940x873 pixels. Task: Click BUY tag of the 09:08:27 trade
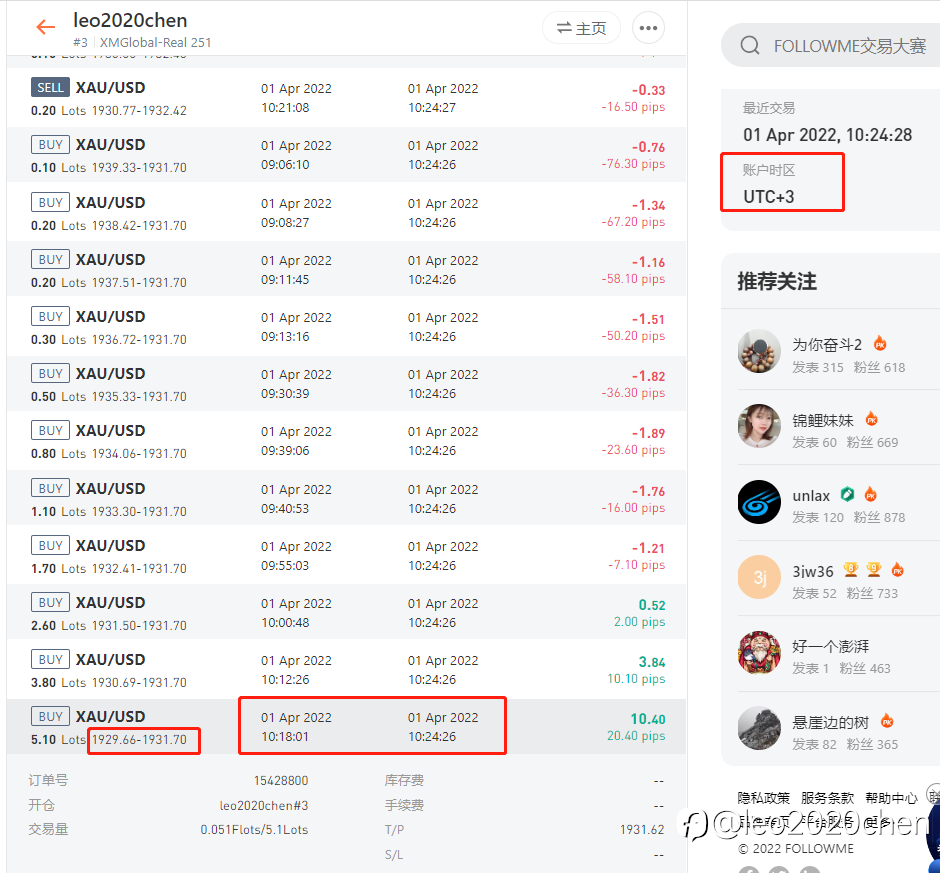click(50, 203)
